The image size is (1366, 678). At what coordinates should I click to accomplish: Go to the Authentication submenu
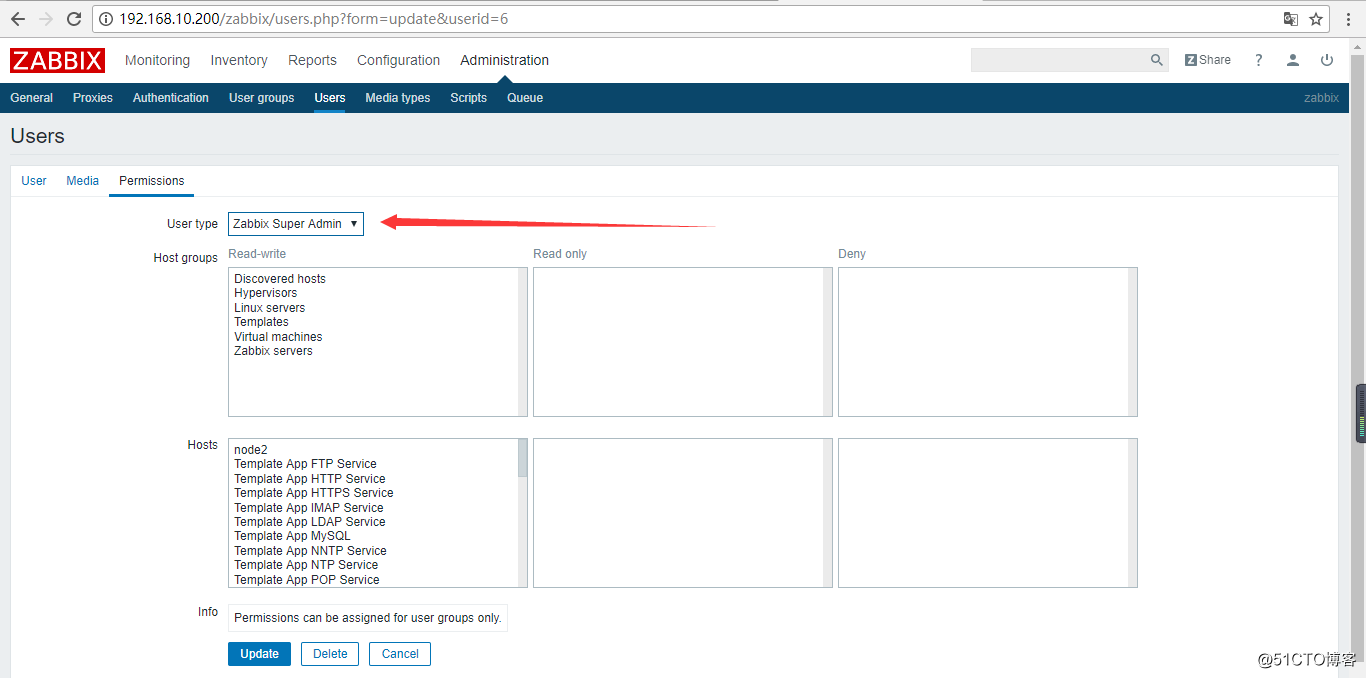(171, 98)
